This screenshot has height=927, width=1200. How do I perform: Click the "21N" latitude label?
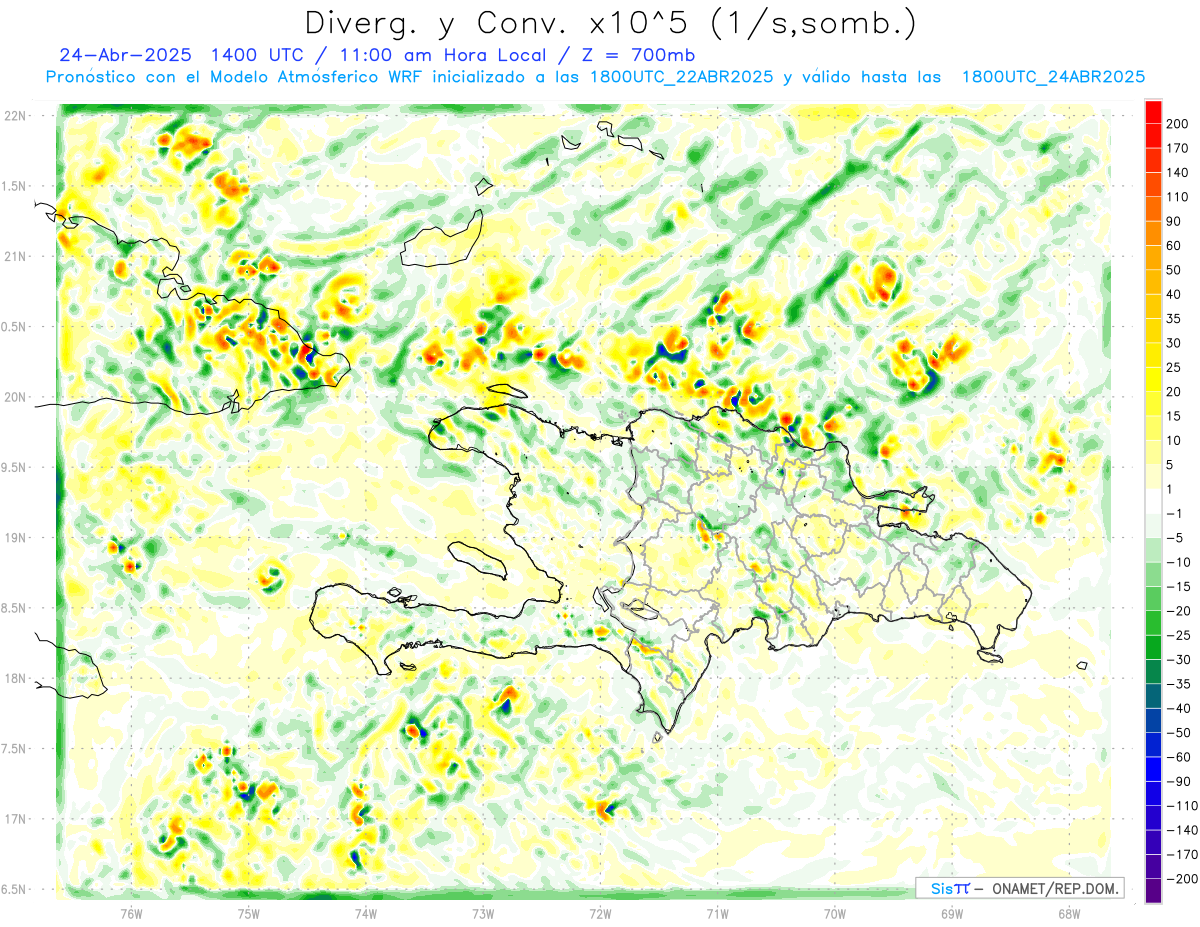pos(14,256)
